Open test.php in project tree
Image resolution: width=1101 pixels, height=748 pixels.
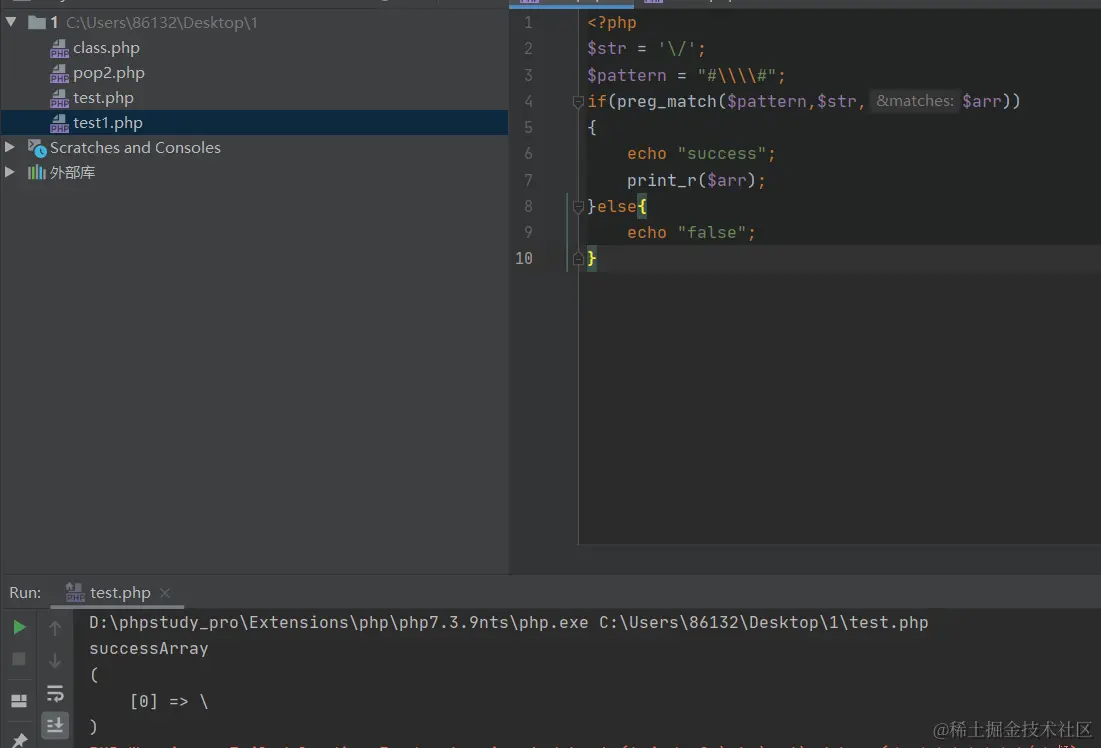[x=103, y=98]
